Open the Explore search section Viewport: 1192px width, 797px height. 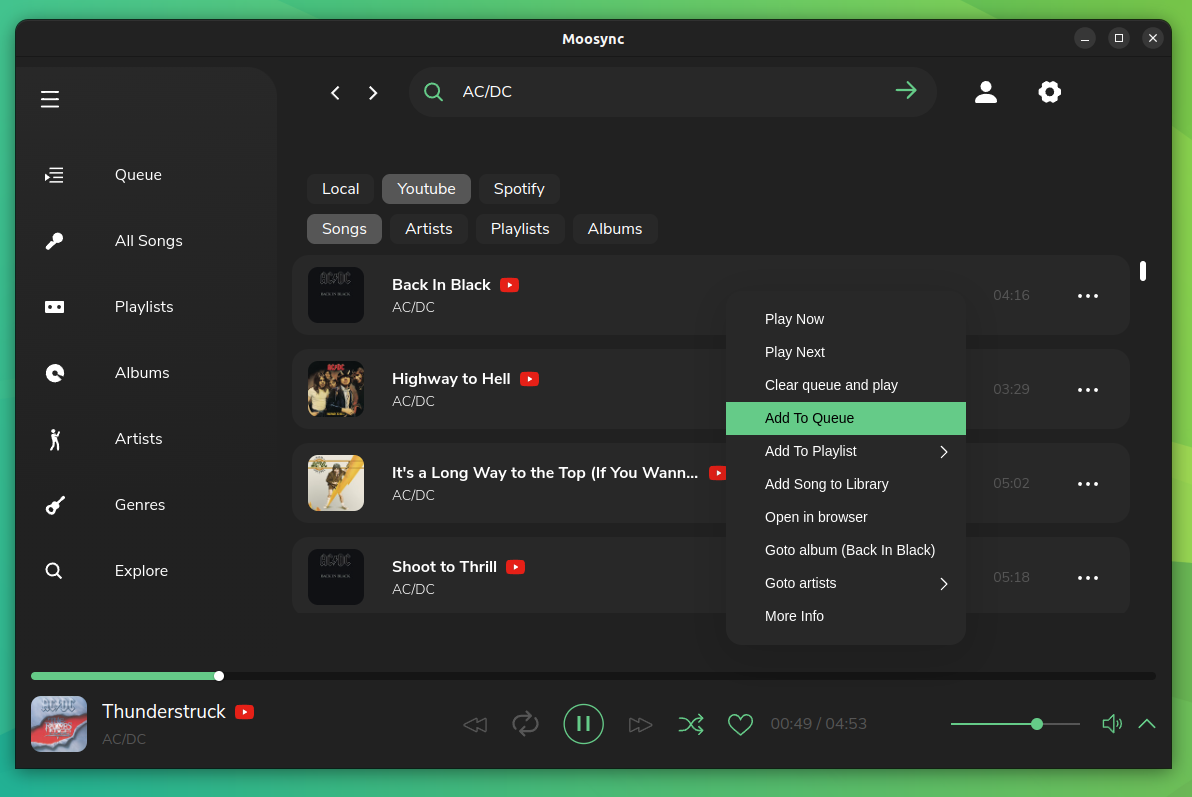(54, 570)
